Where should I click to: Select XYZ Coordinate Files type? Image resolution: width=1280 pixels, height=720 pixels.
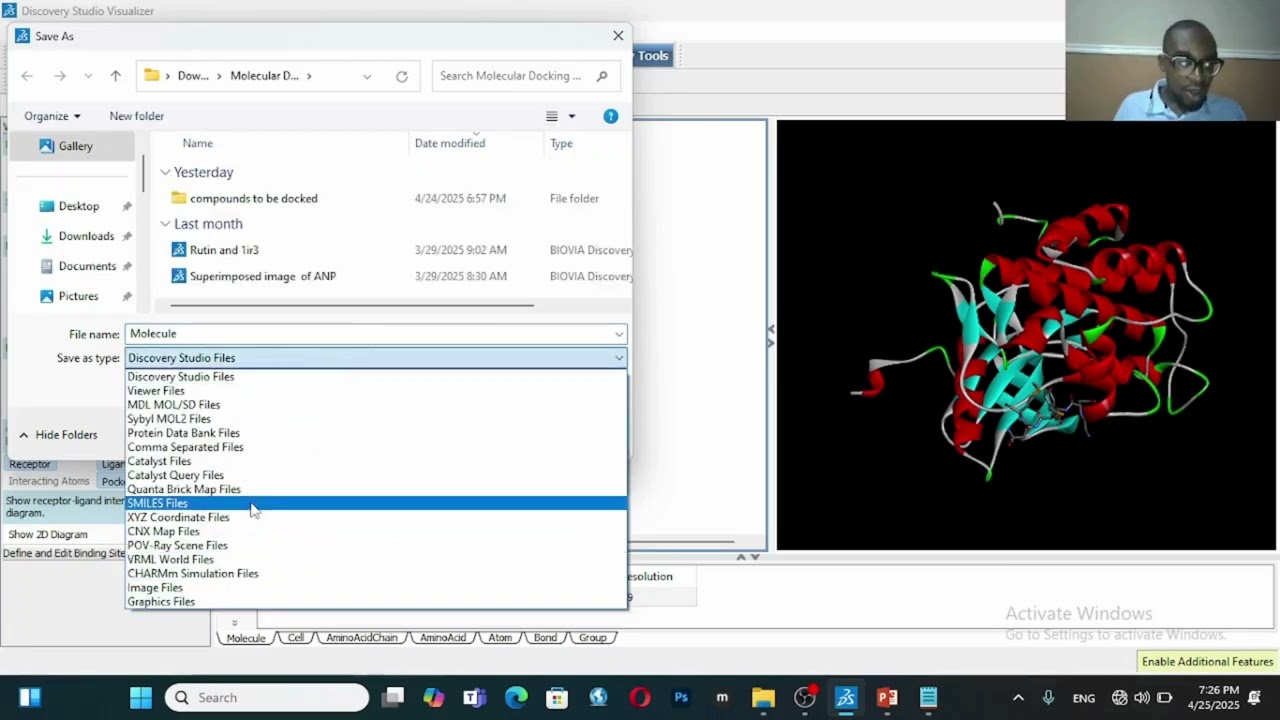376,517
